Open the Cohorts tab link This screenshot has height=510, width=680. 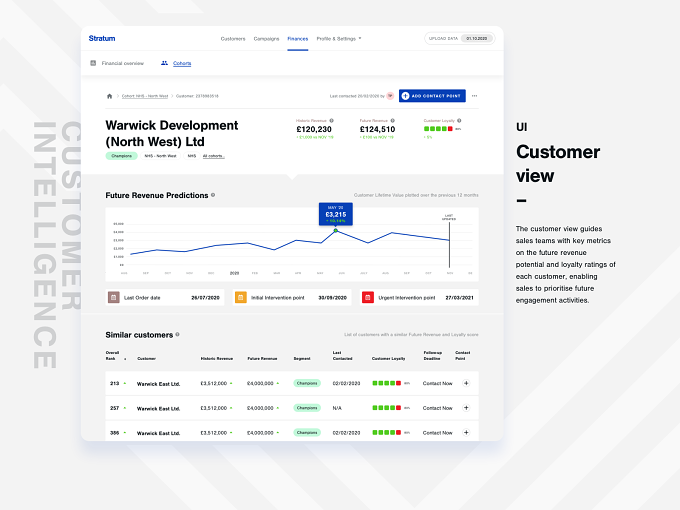coord(182,63)
